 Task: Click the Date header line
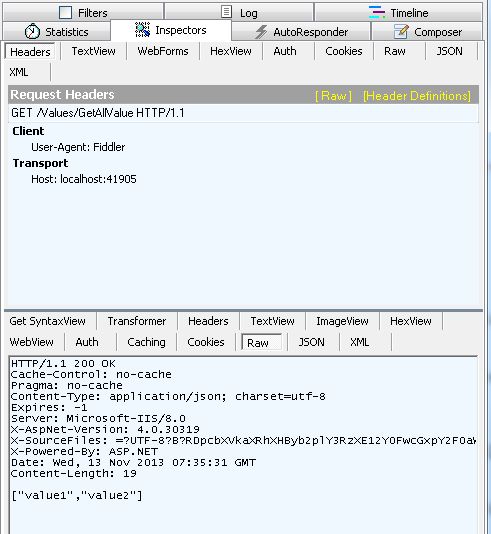click(133, 462)
